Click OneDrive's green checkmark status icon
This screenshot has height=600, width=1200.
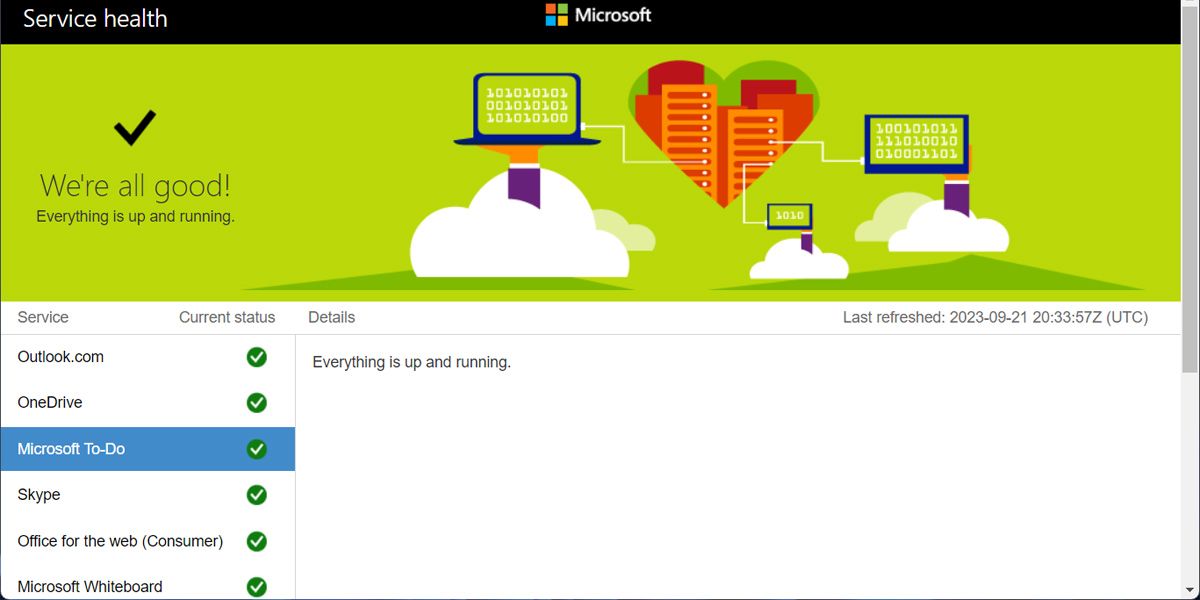[x=256, y=403]
